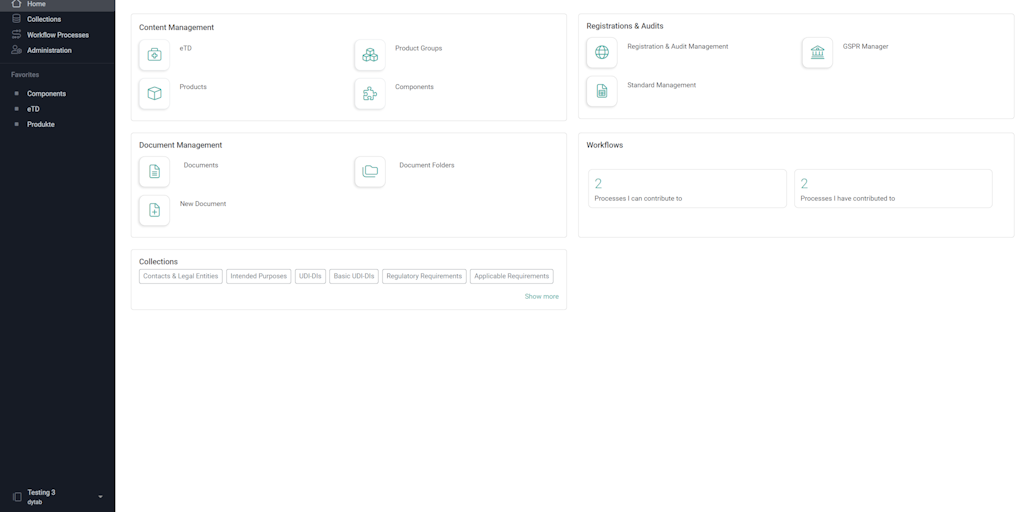Open Administration from the sidebar
Image resolution: width=1024 pixels, height=512 pixels.
49,50
